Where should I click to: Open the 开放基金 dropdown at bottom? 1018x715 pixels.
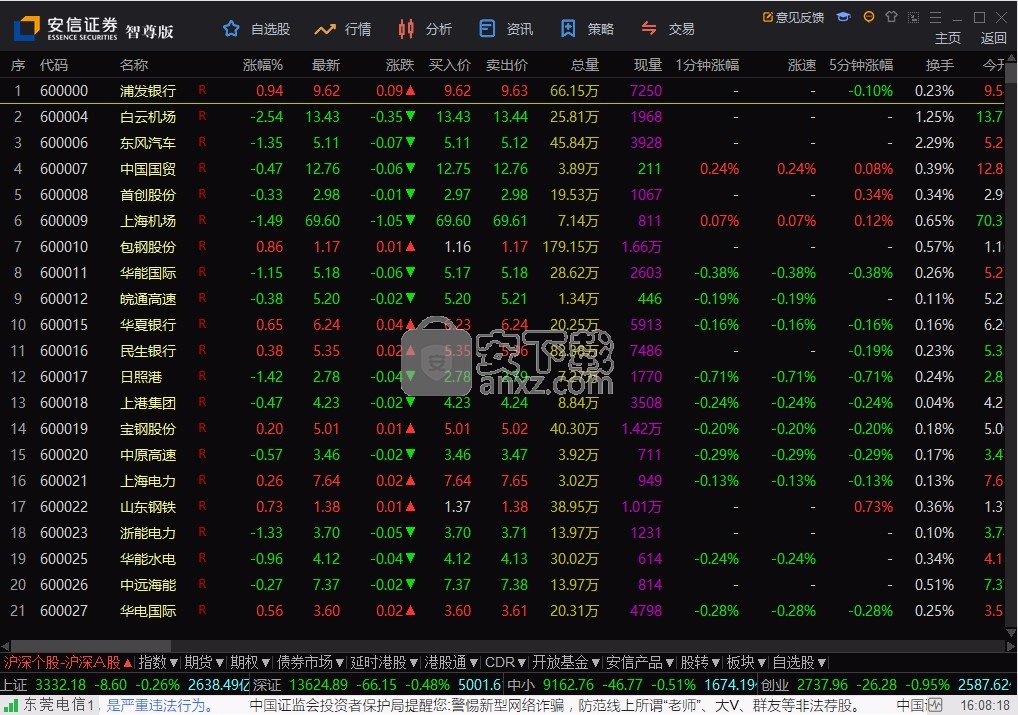click(566, 662)
